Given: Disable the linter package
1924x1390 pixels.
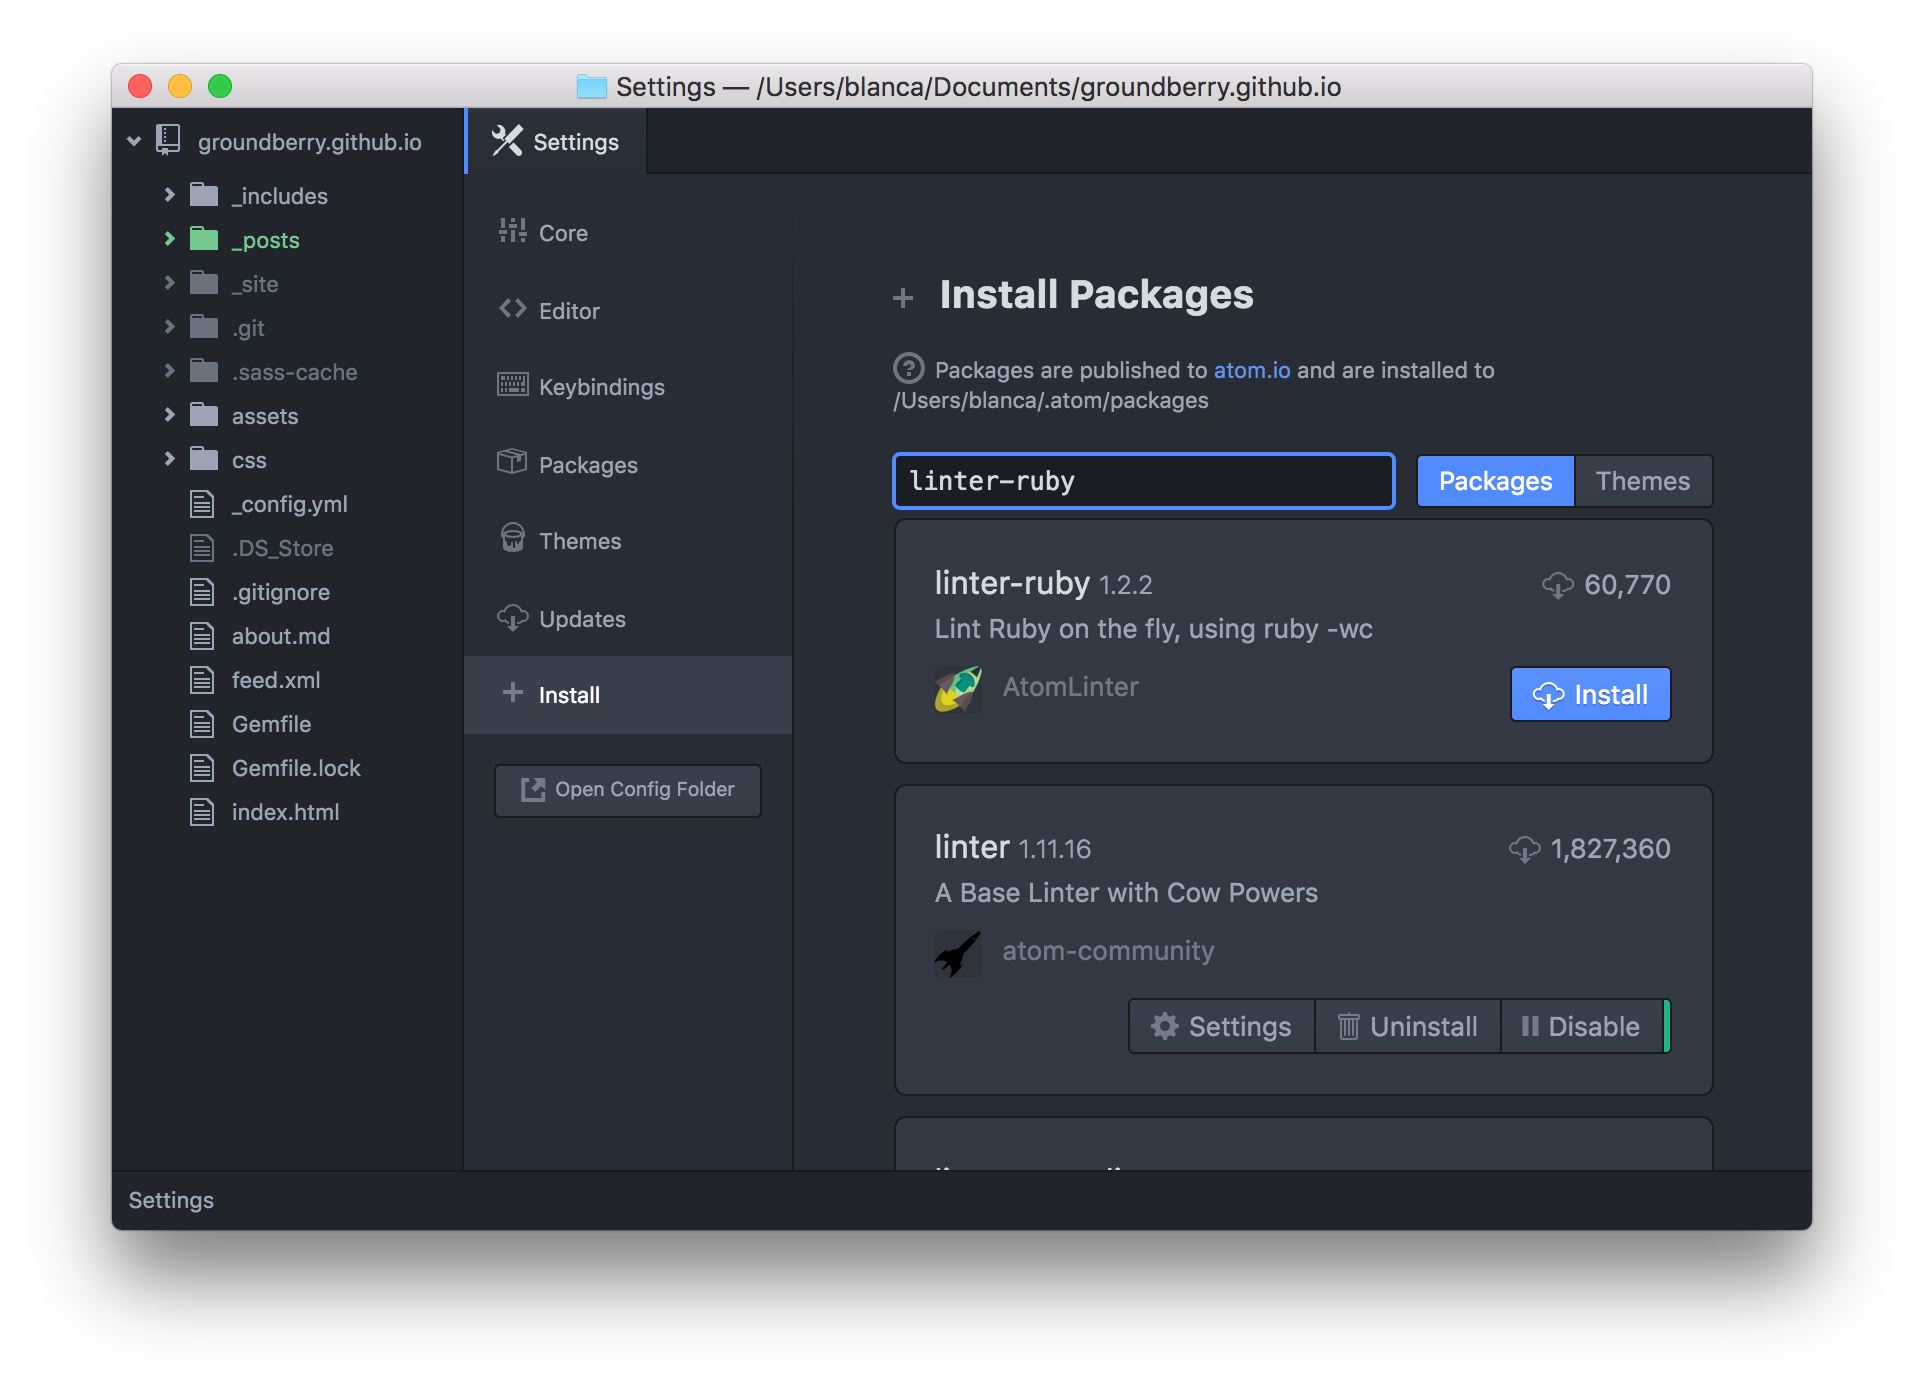Looking at the screenshot, I should 1582,1026.
